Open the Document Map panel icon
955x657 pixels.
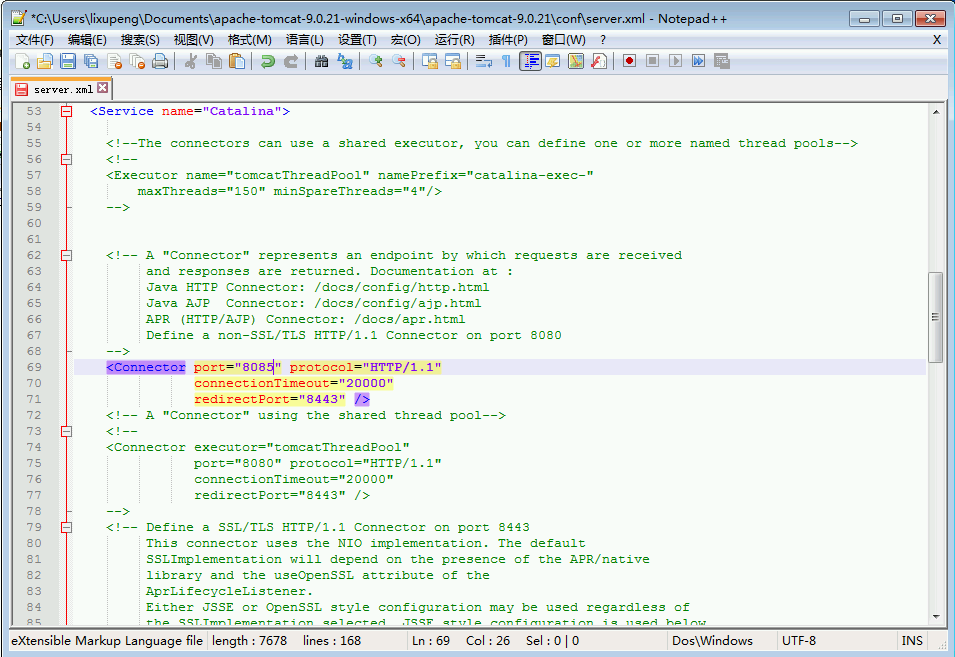point(576,61)
